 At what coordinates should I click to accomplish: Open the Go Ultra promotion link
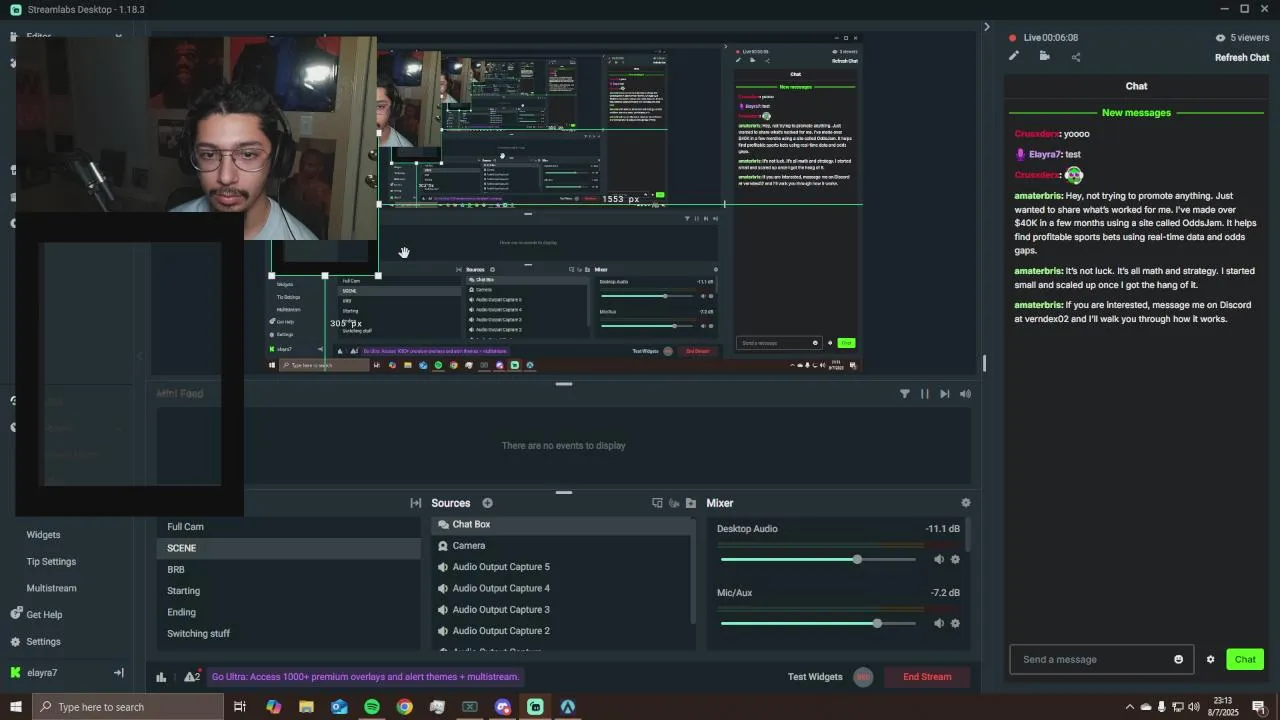coord(365,677)
